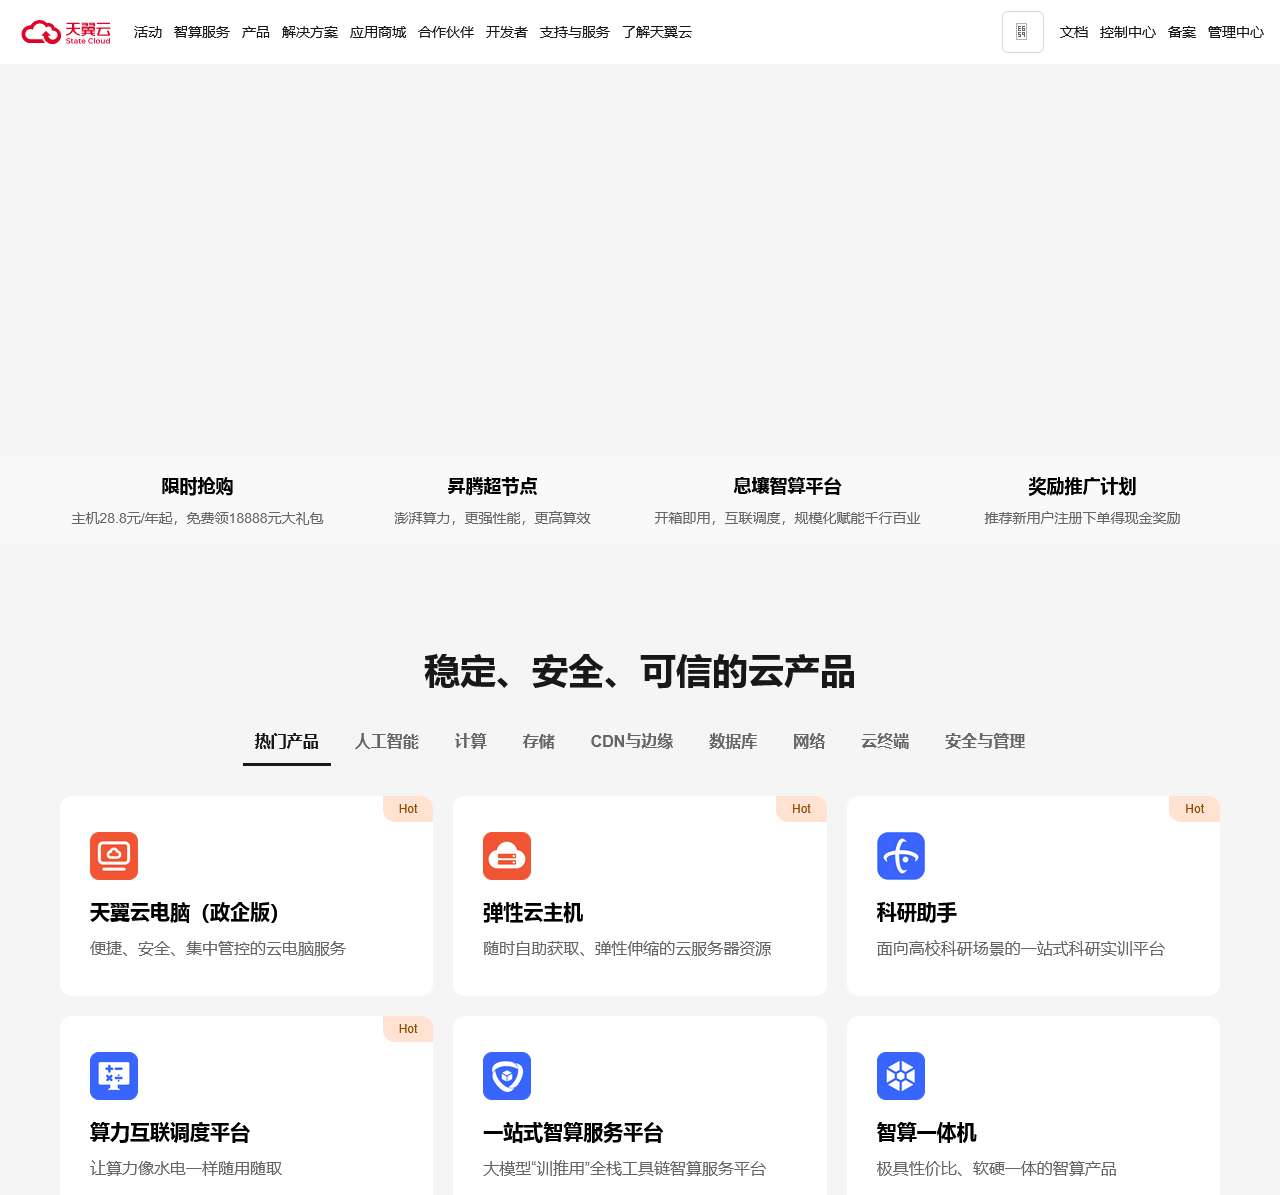Screen dimensions: 1280x1195
Task: Switch to the 网络 tab
Action: (809, 742)
